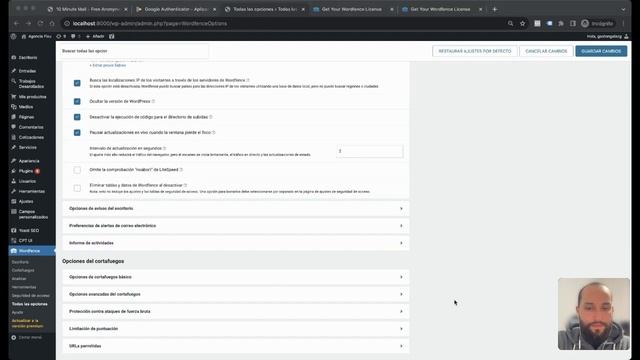Open Mis productos cart icon
640x360 pixels.
13,97
